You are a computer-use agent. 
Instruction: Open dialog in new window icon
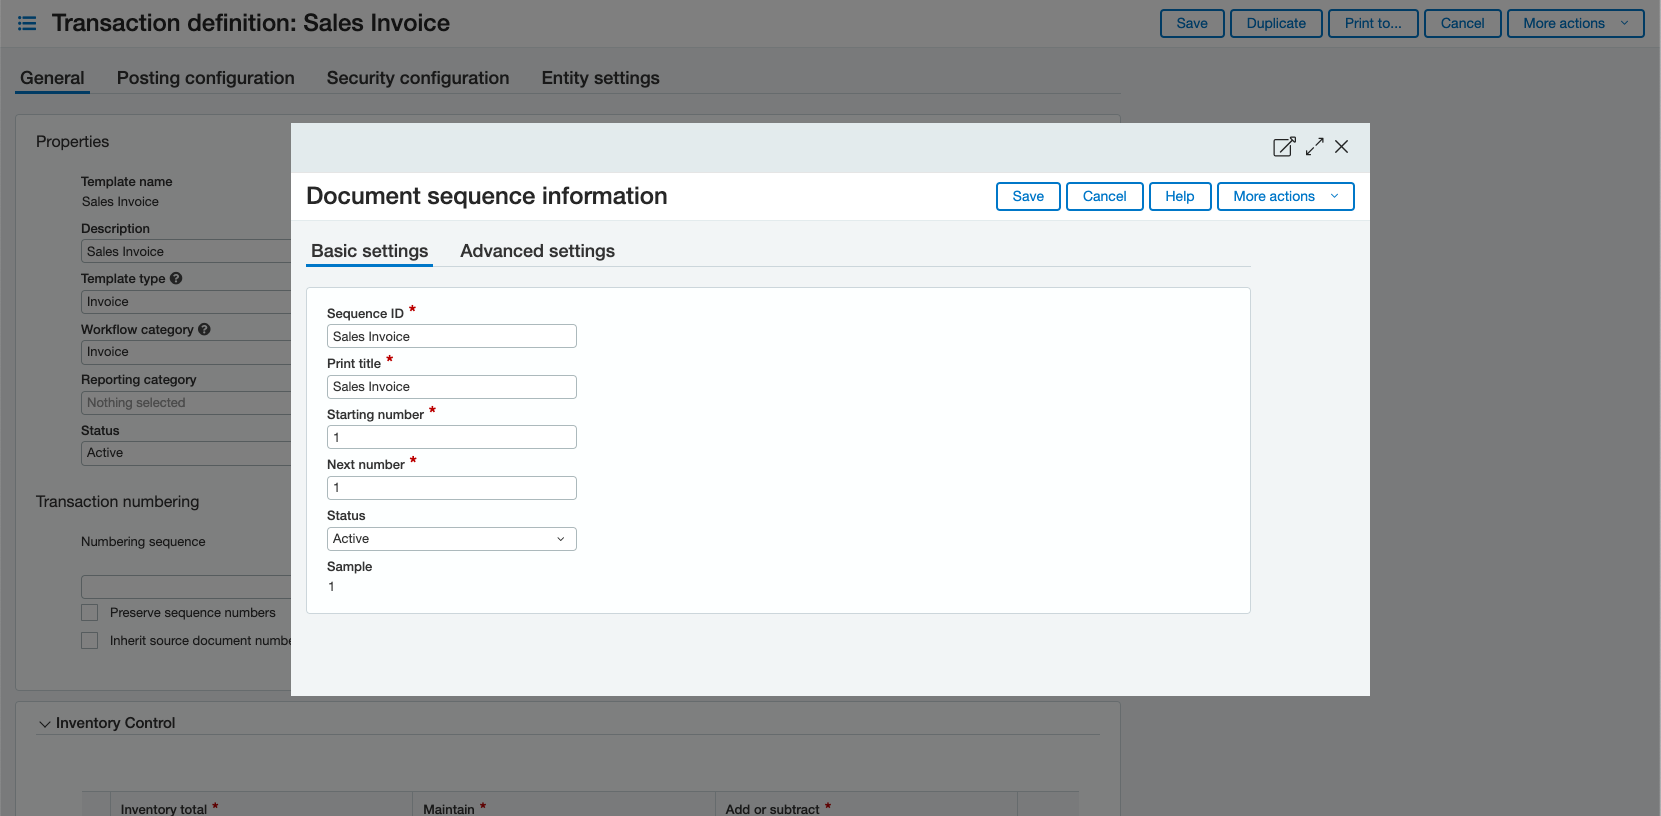1284,147
